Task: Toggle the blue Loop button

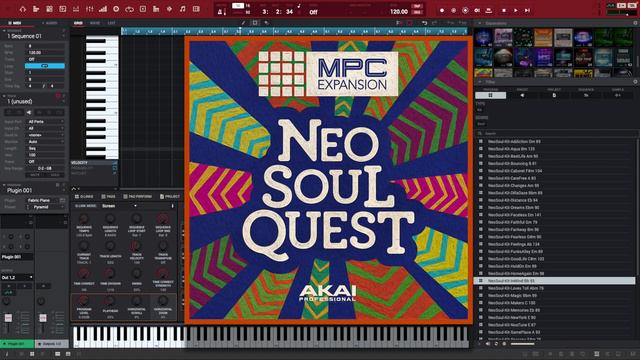Action: point(44,66)
